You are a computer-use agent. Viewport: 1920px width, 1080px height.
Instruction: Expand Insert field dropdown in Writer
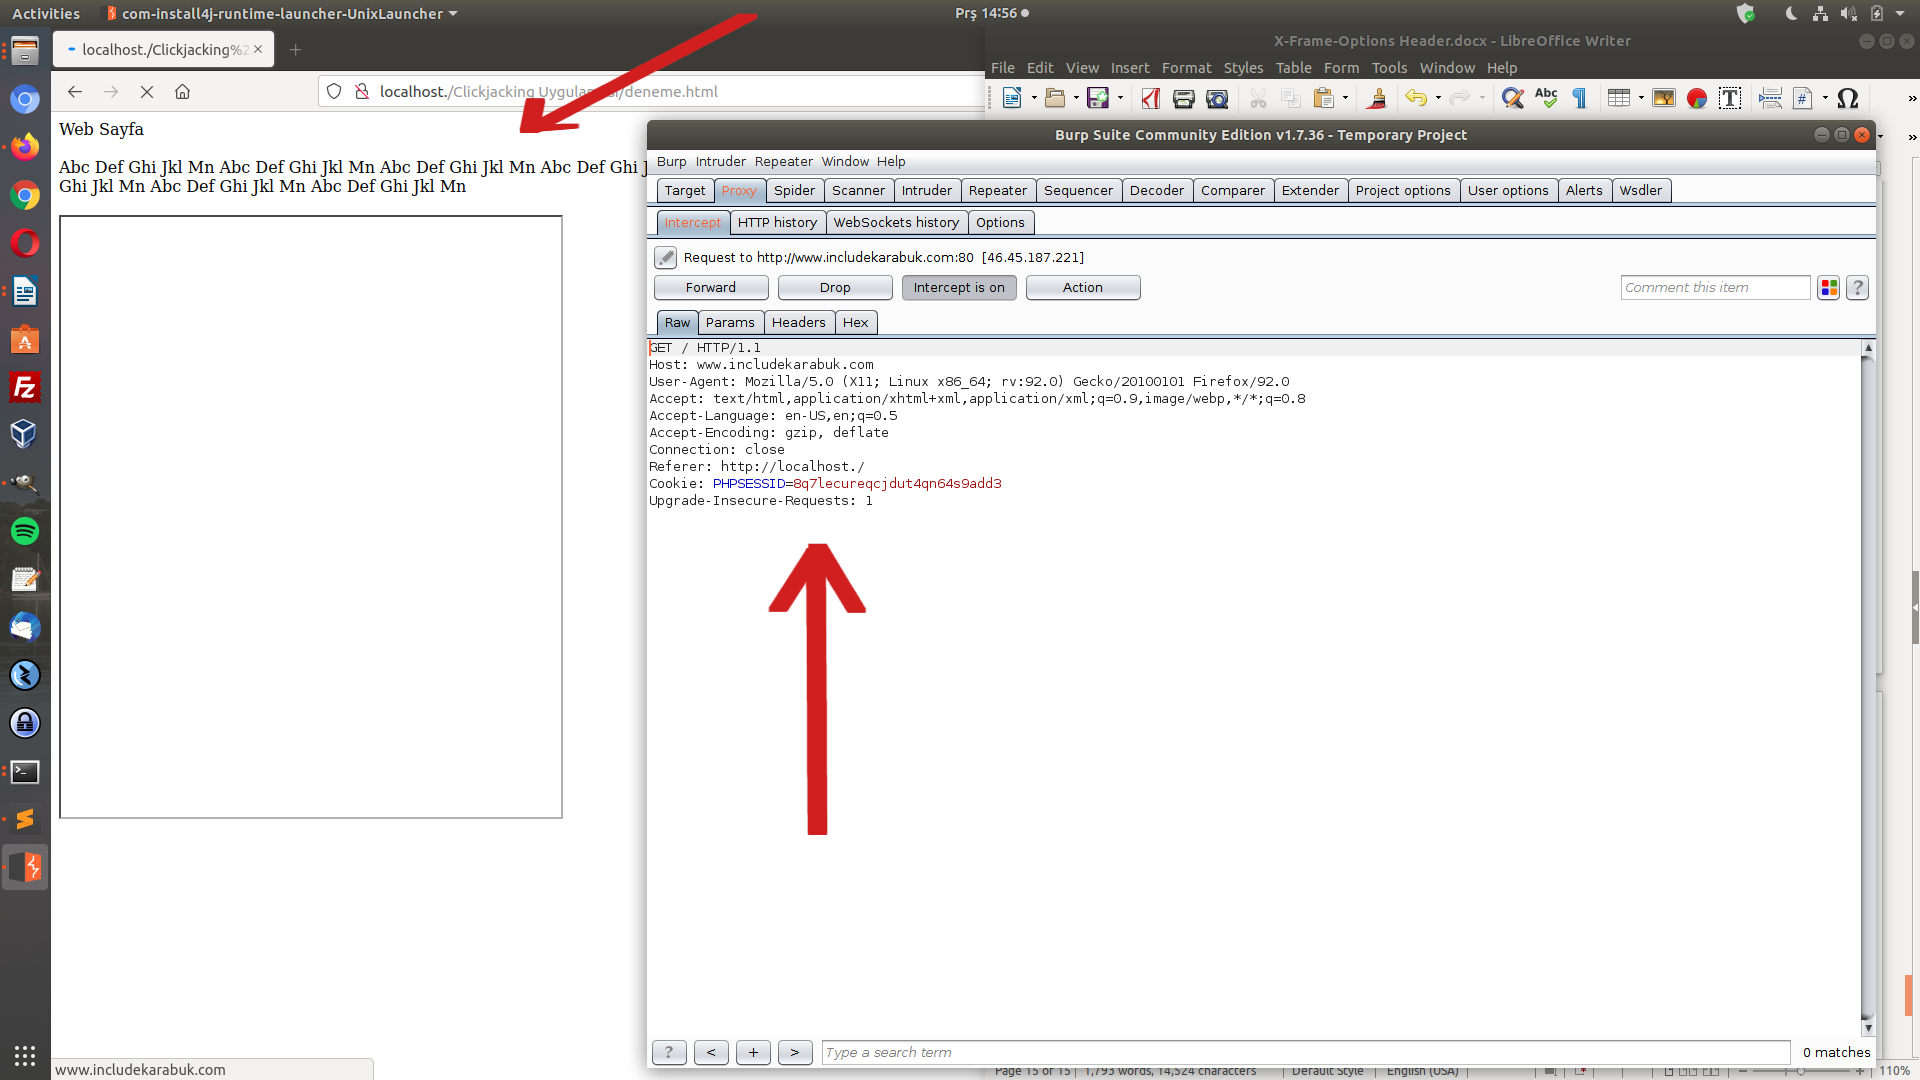pos(1825,98)
